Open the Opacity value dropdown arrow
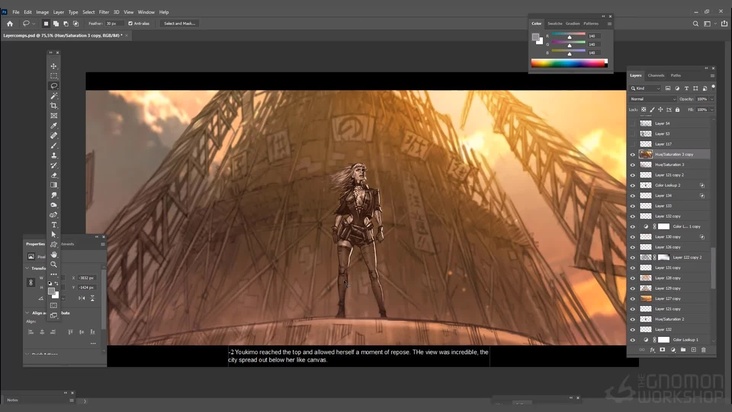This screenshot has height=412, width=732. 712,99
